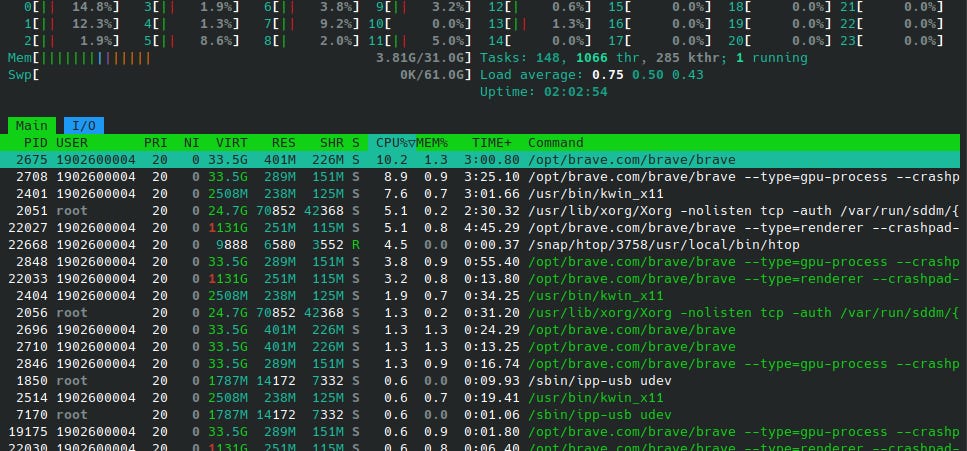Sort by USER column header

pos(72,143)
